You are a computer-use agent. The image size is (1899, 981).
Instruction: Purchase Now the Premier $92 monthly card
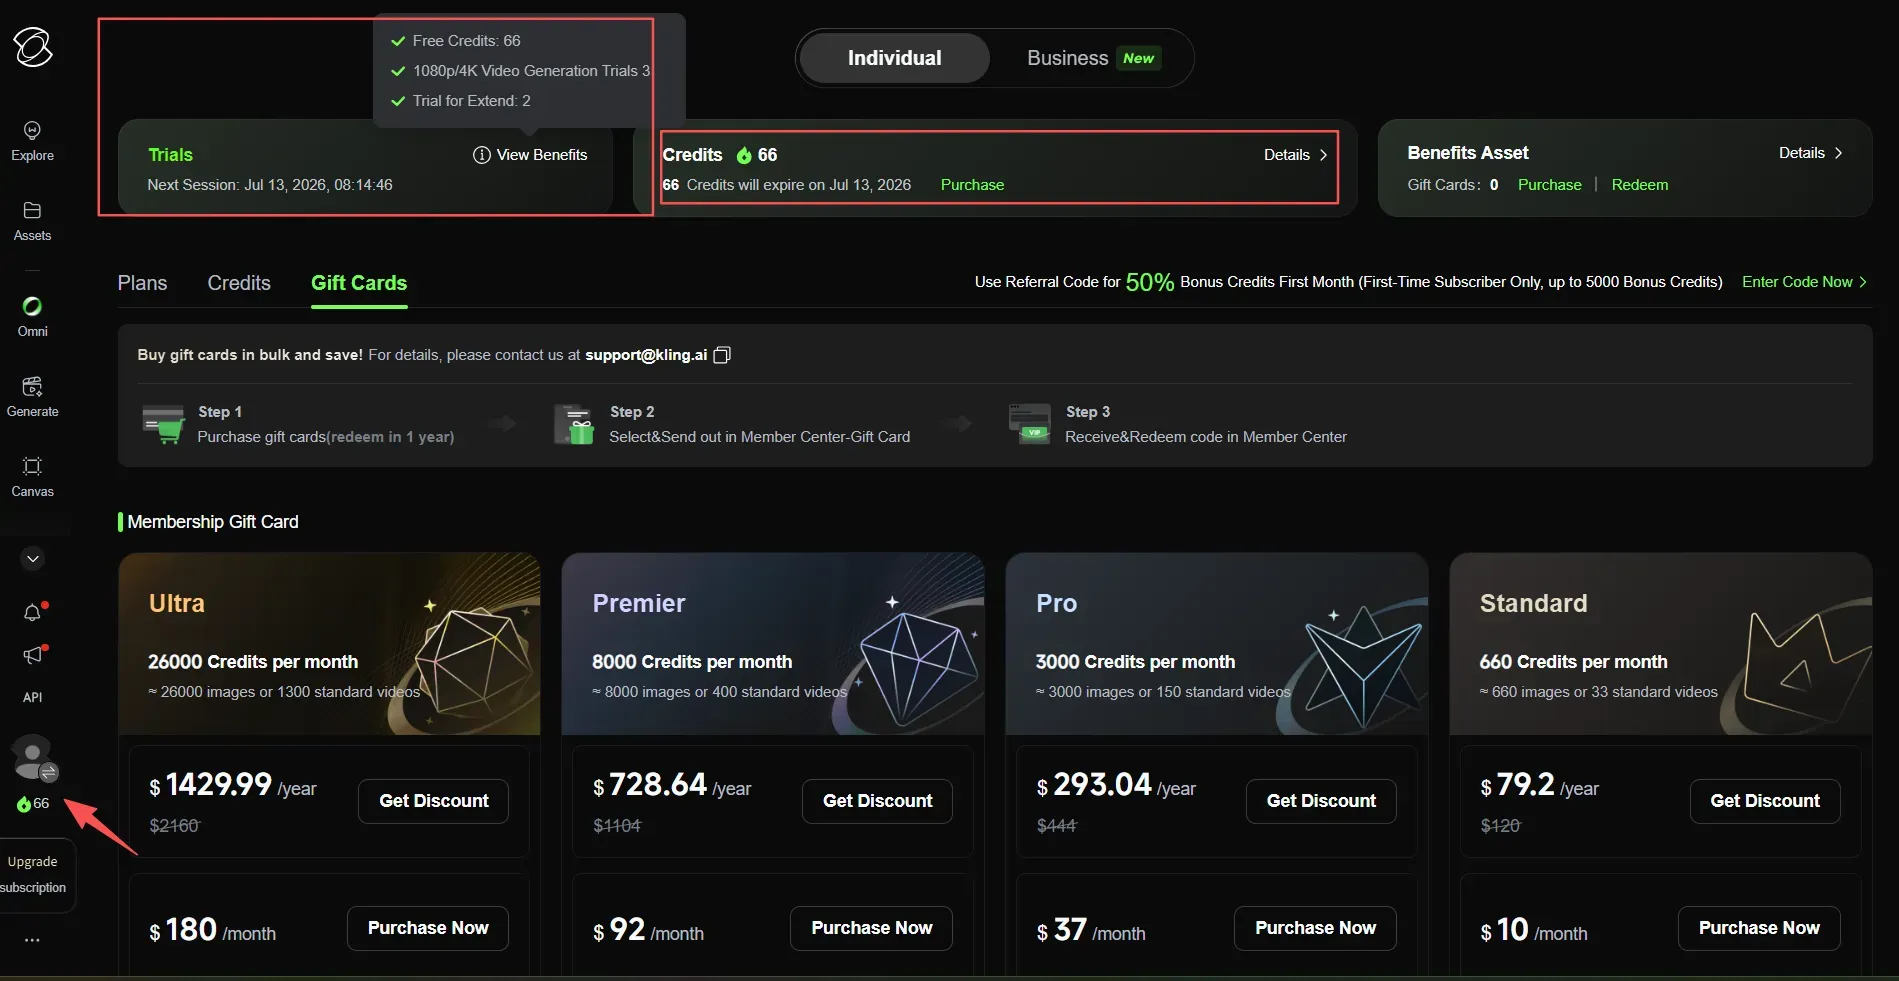click(871, 928)
